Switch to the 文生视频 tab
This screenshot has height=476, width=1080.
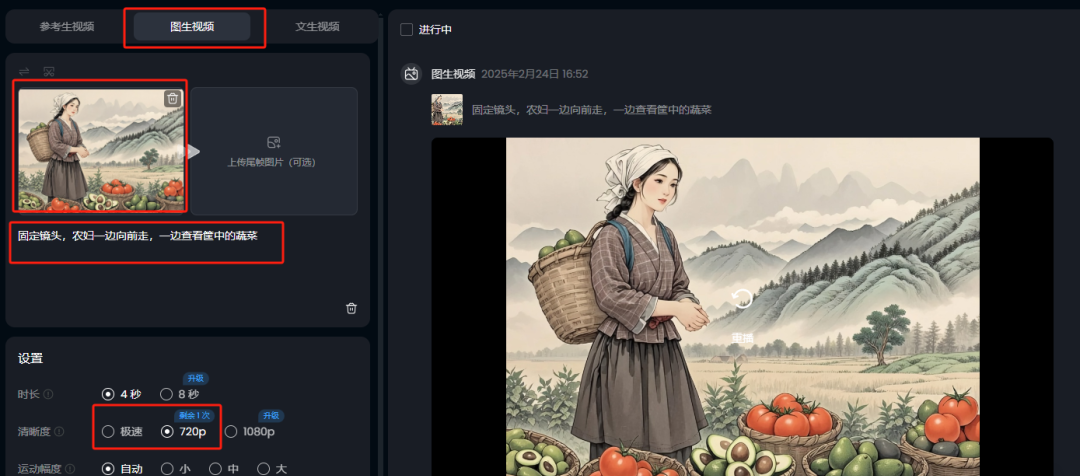coord(318,27)
